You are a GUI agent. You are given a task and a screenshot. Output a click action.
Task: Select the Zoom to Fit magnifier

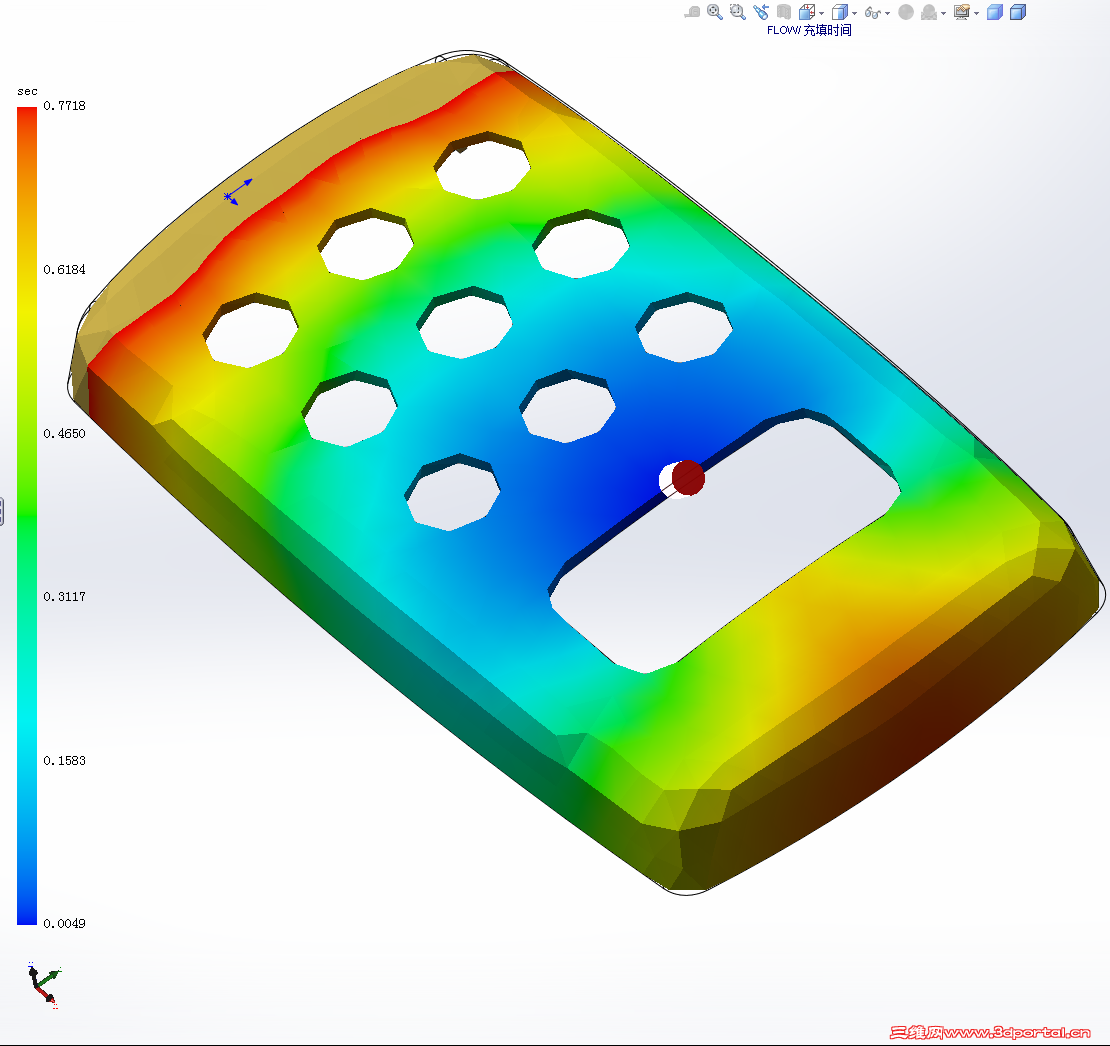point(715,12)
